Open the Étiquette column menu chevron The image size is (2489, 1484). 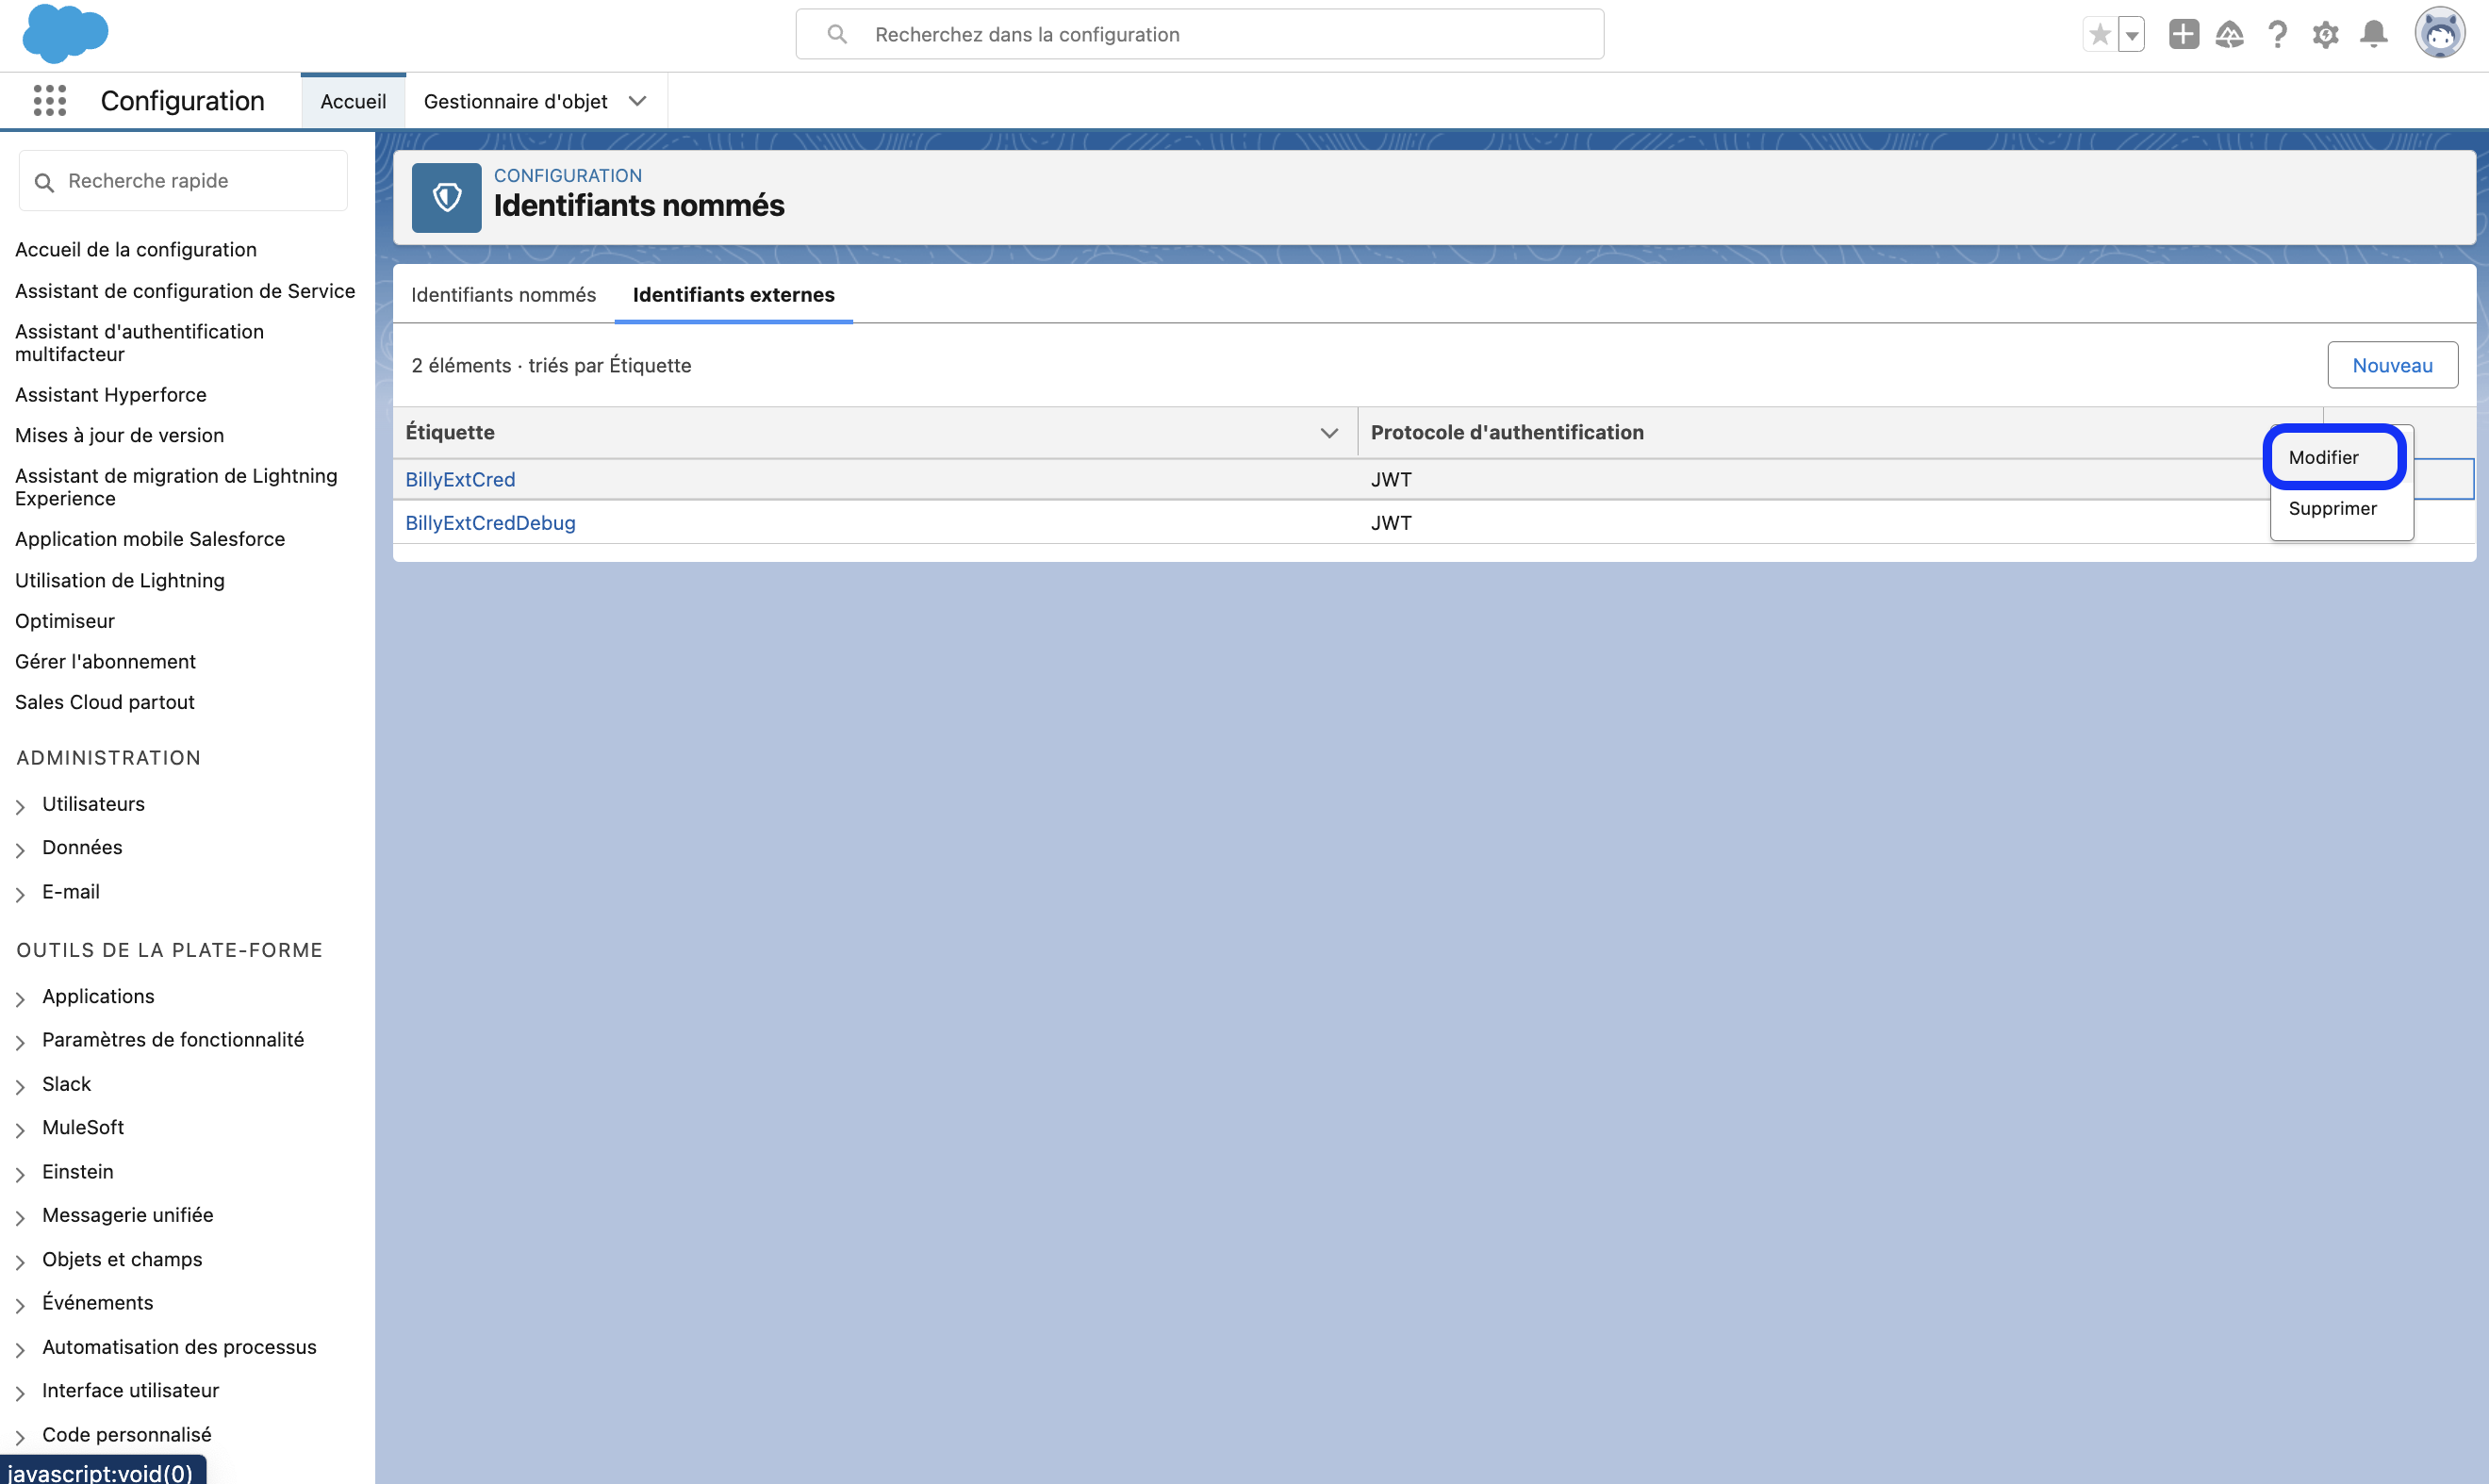click(x=1329, y=433)
